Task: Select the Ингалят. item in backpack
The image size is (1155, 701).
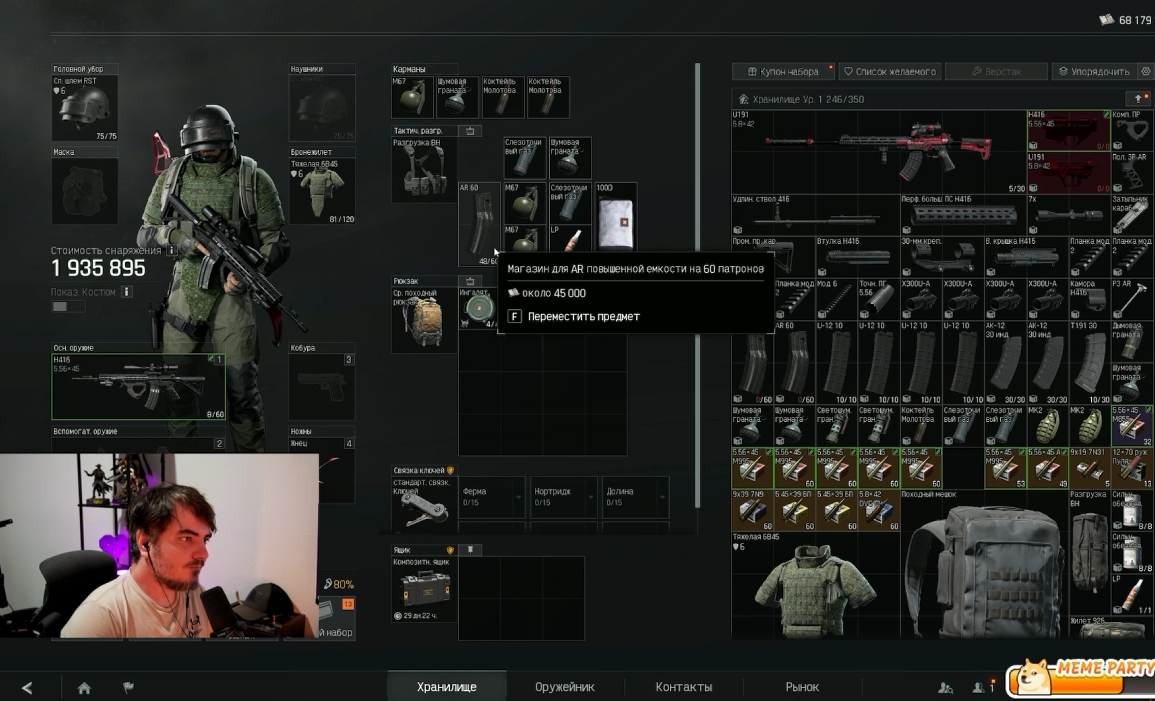Action: (x=479, y=308)
